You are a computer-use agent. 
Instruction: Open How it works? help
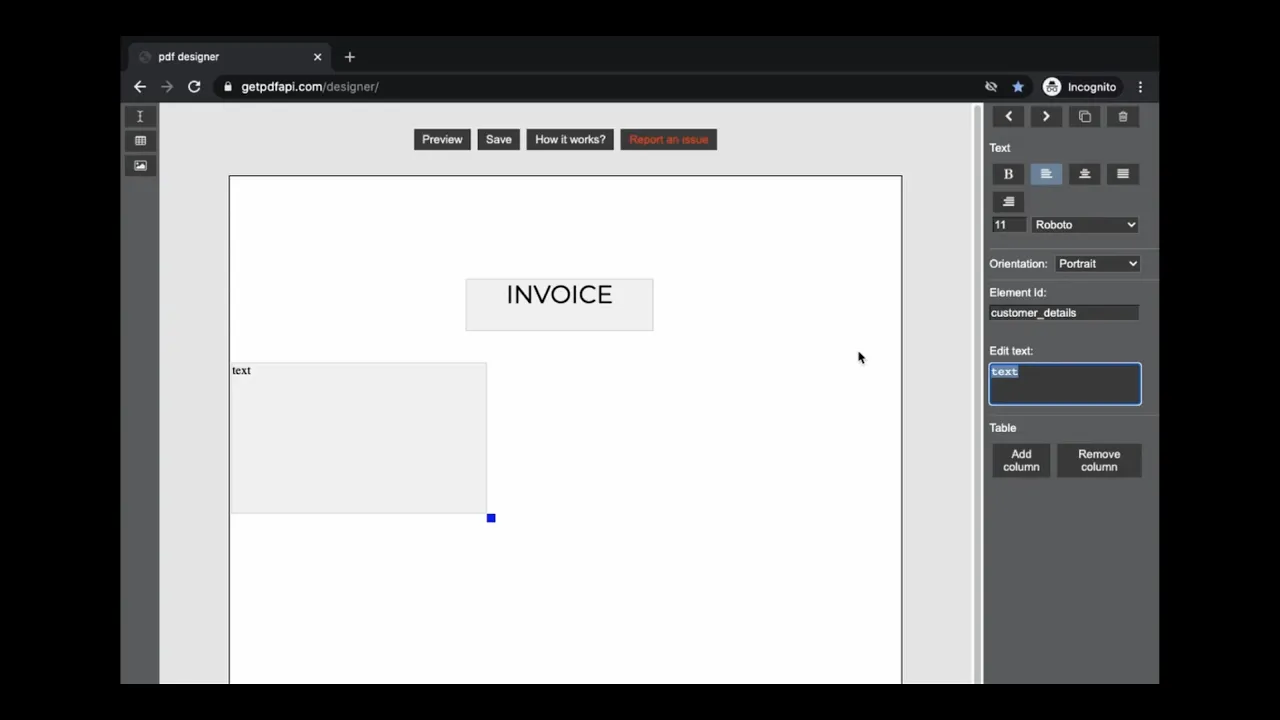[570, 140]
